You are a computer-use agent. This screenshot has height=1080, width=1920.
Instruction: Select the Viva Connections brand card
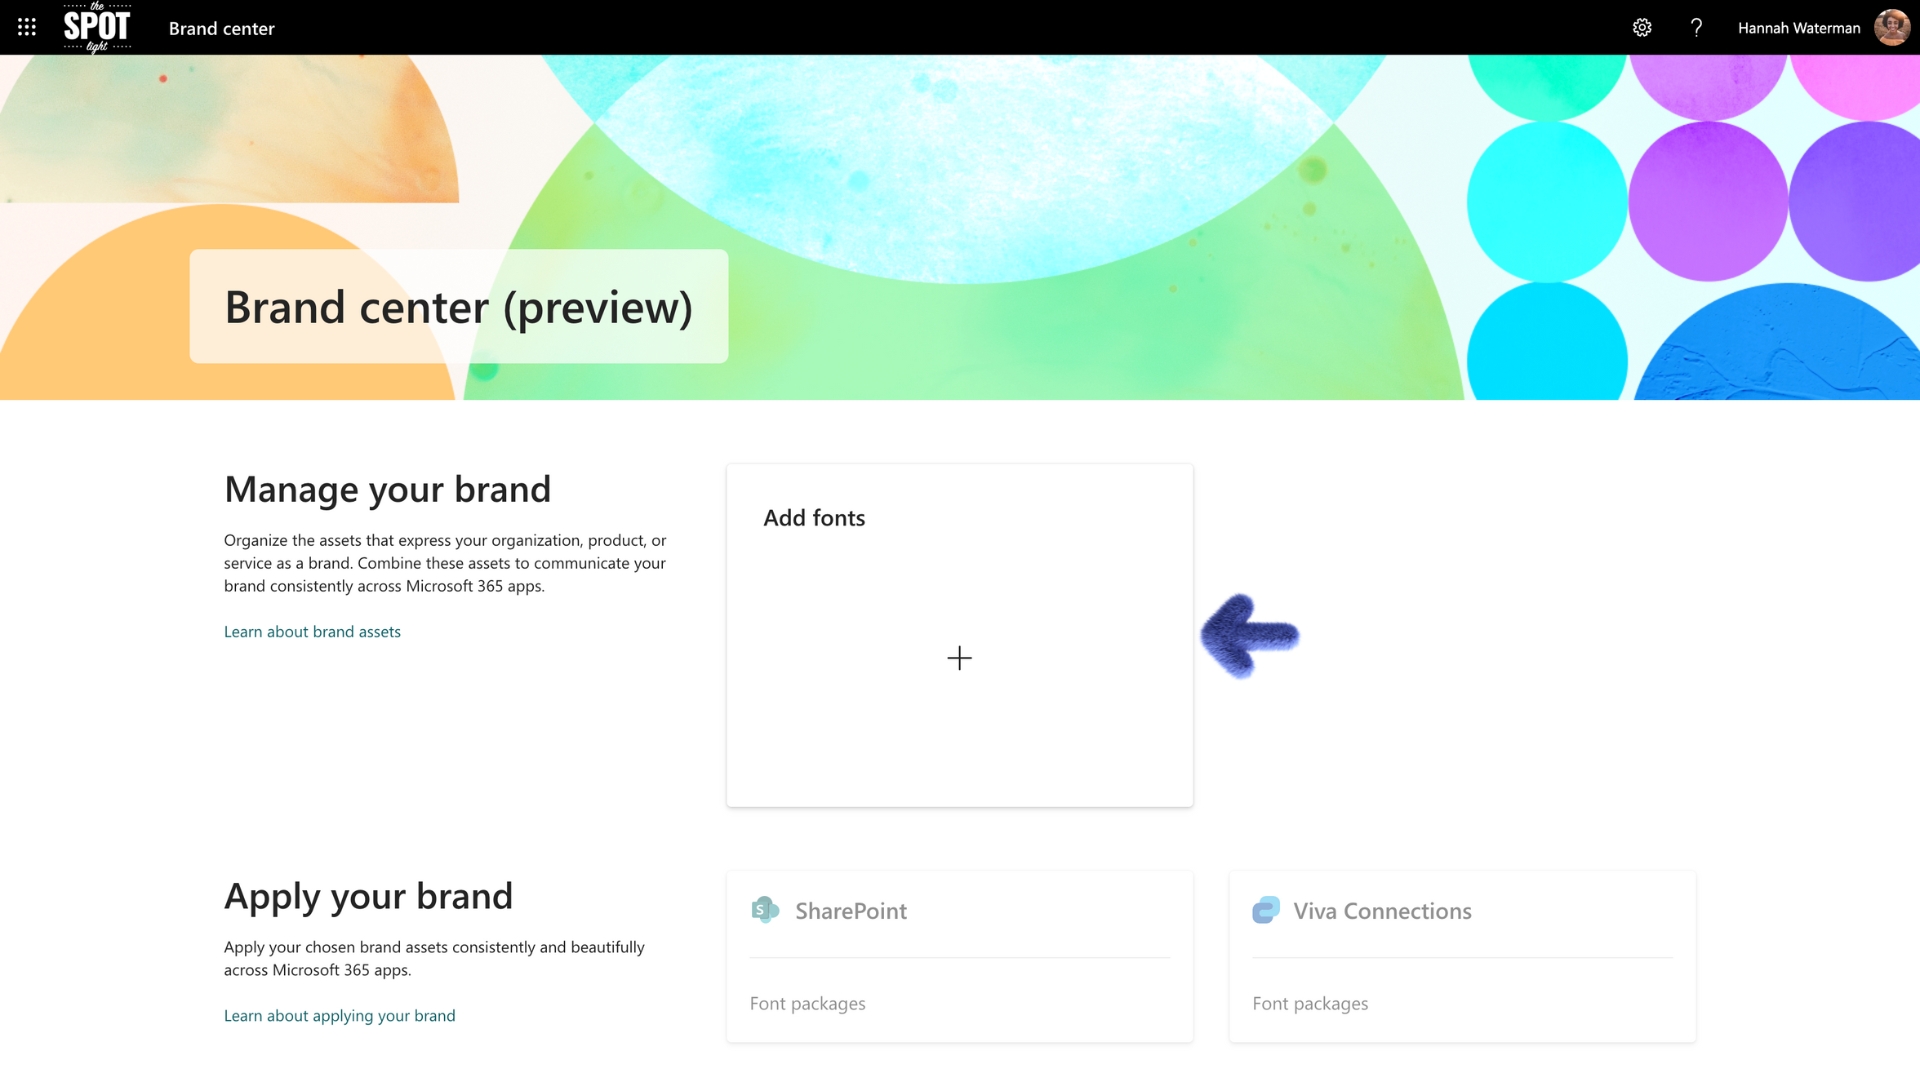click(x=1461, y=956)
